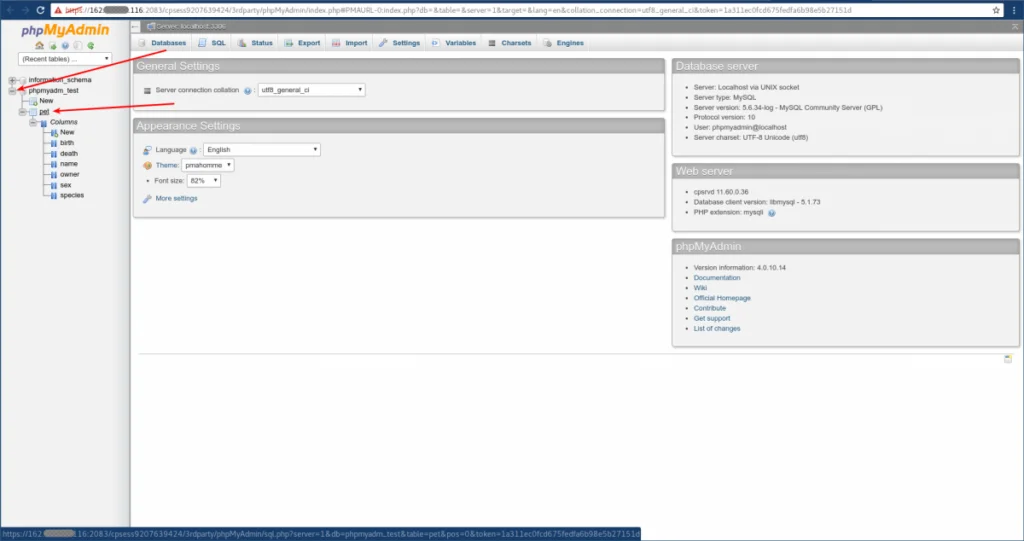Click the Get support link
Viewport: 1024px width, 541px height.
point(712,319)
